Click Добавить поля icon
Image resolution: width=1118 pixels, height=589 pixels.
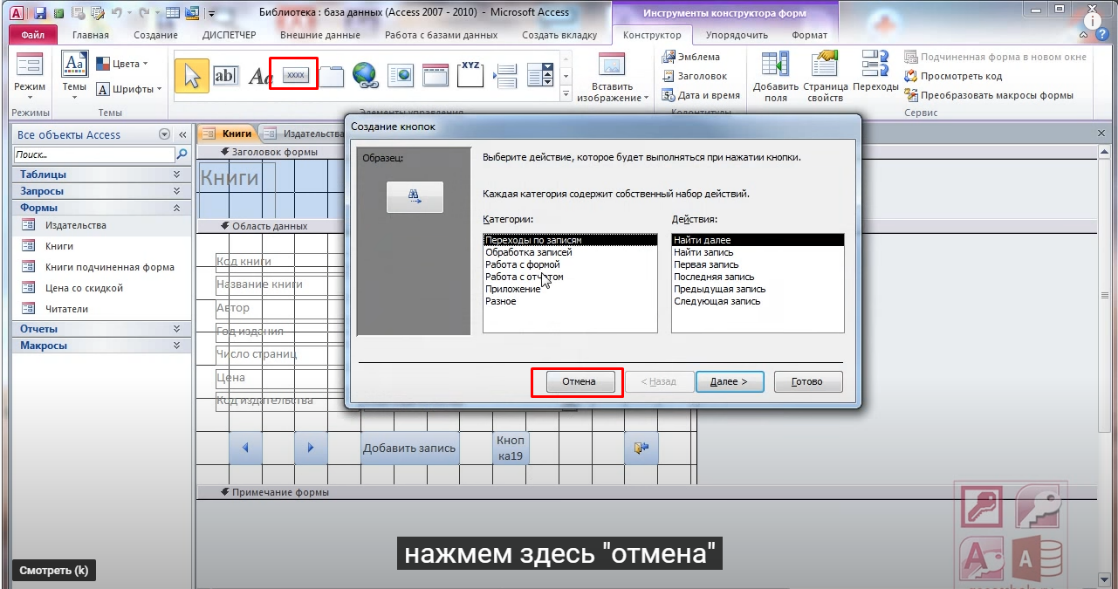775,76
